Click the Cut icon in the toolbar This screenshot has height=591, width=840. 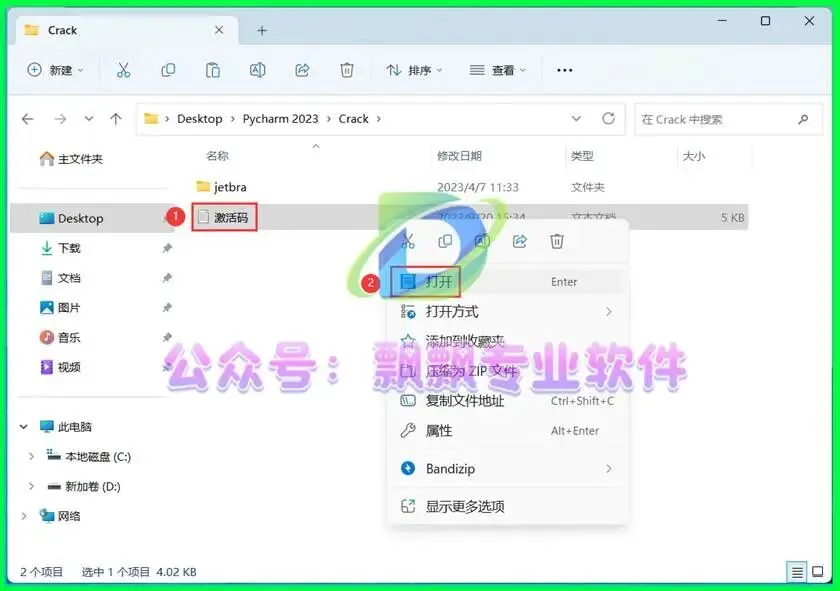click(124, 70)
